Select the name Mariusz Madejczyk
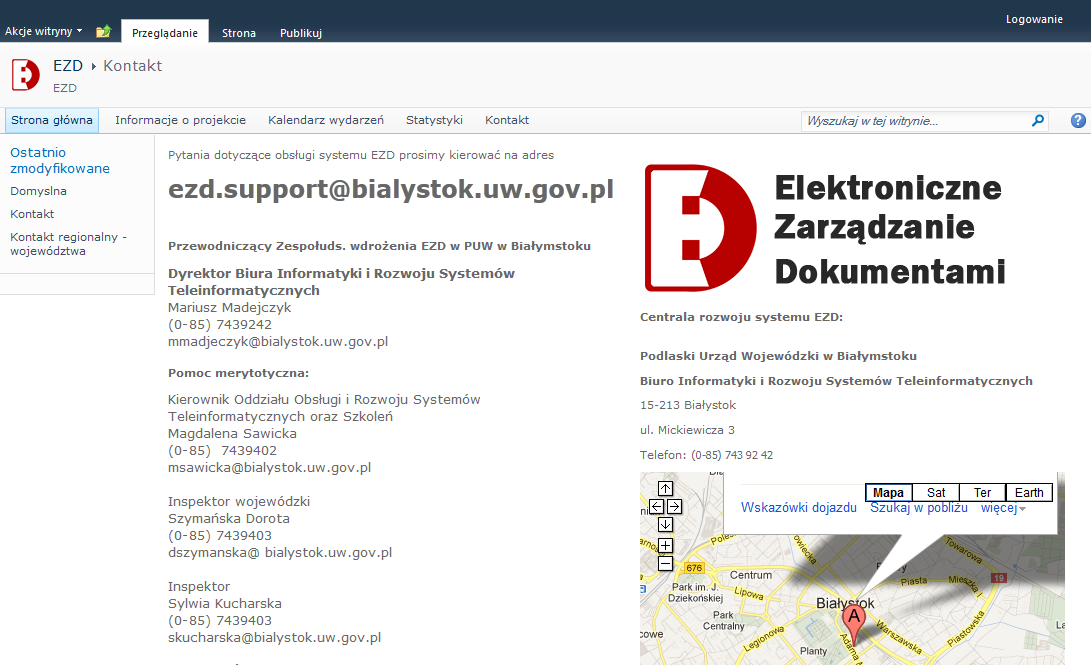Viewport: 1091px width, 665px height. click(x=230, y=307)
